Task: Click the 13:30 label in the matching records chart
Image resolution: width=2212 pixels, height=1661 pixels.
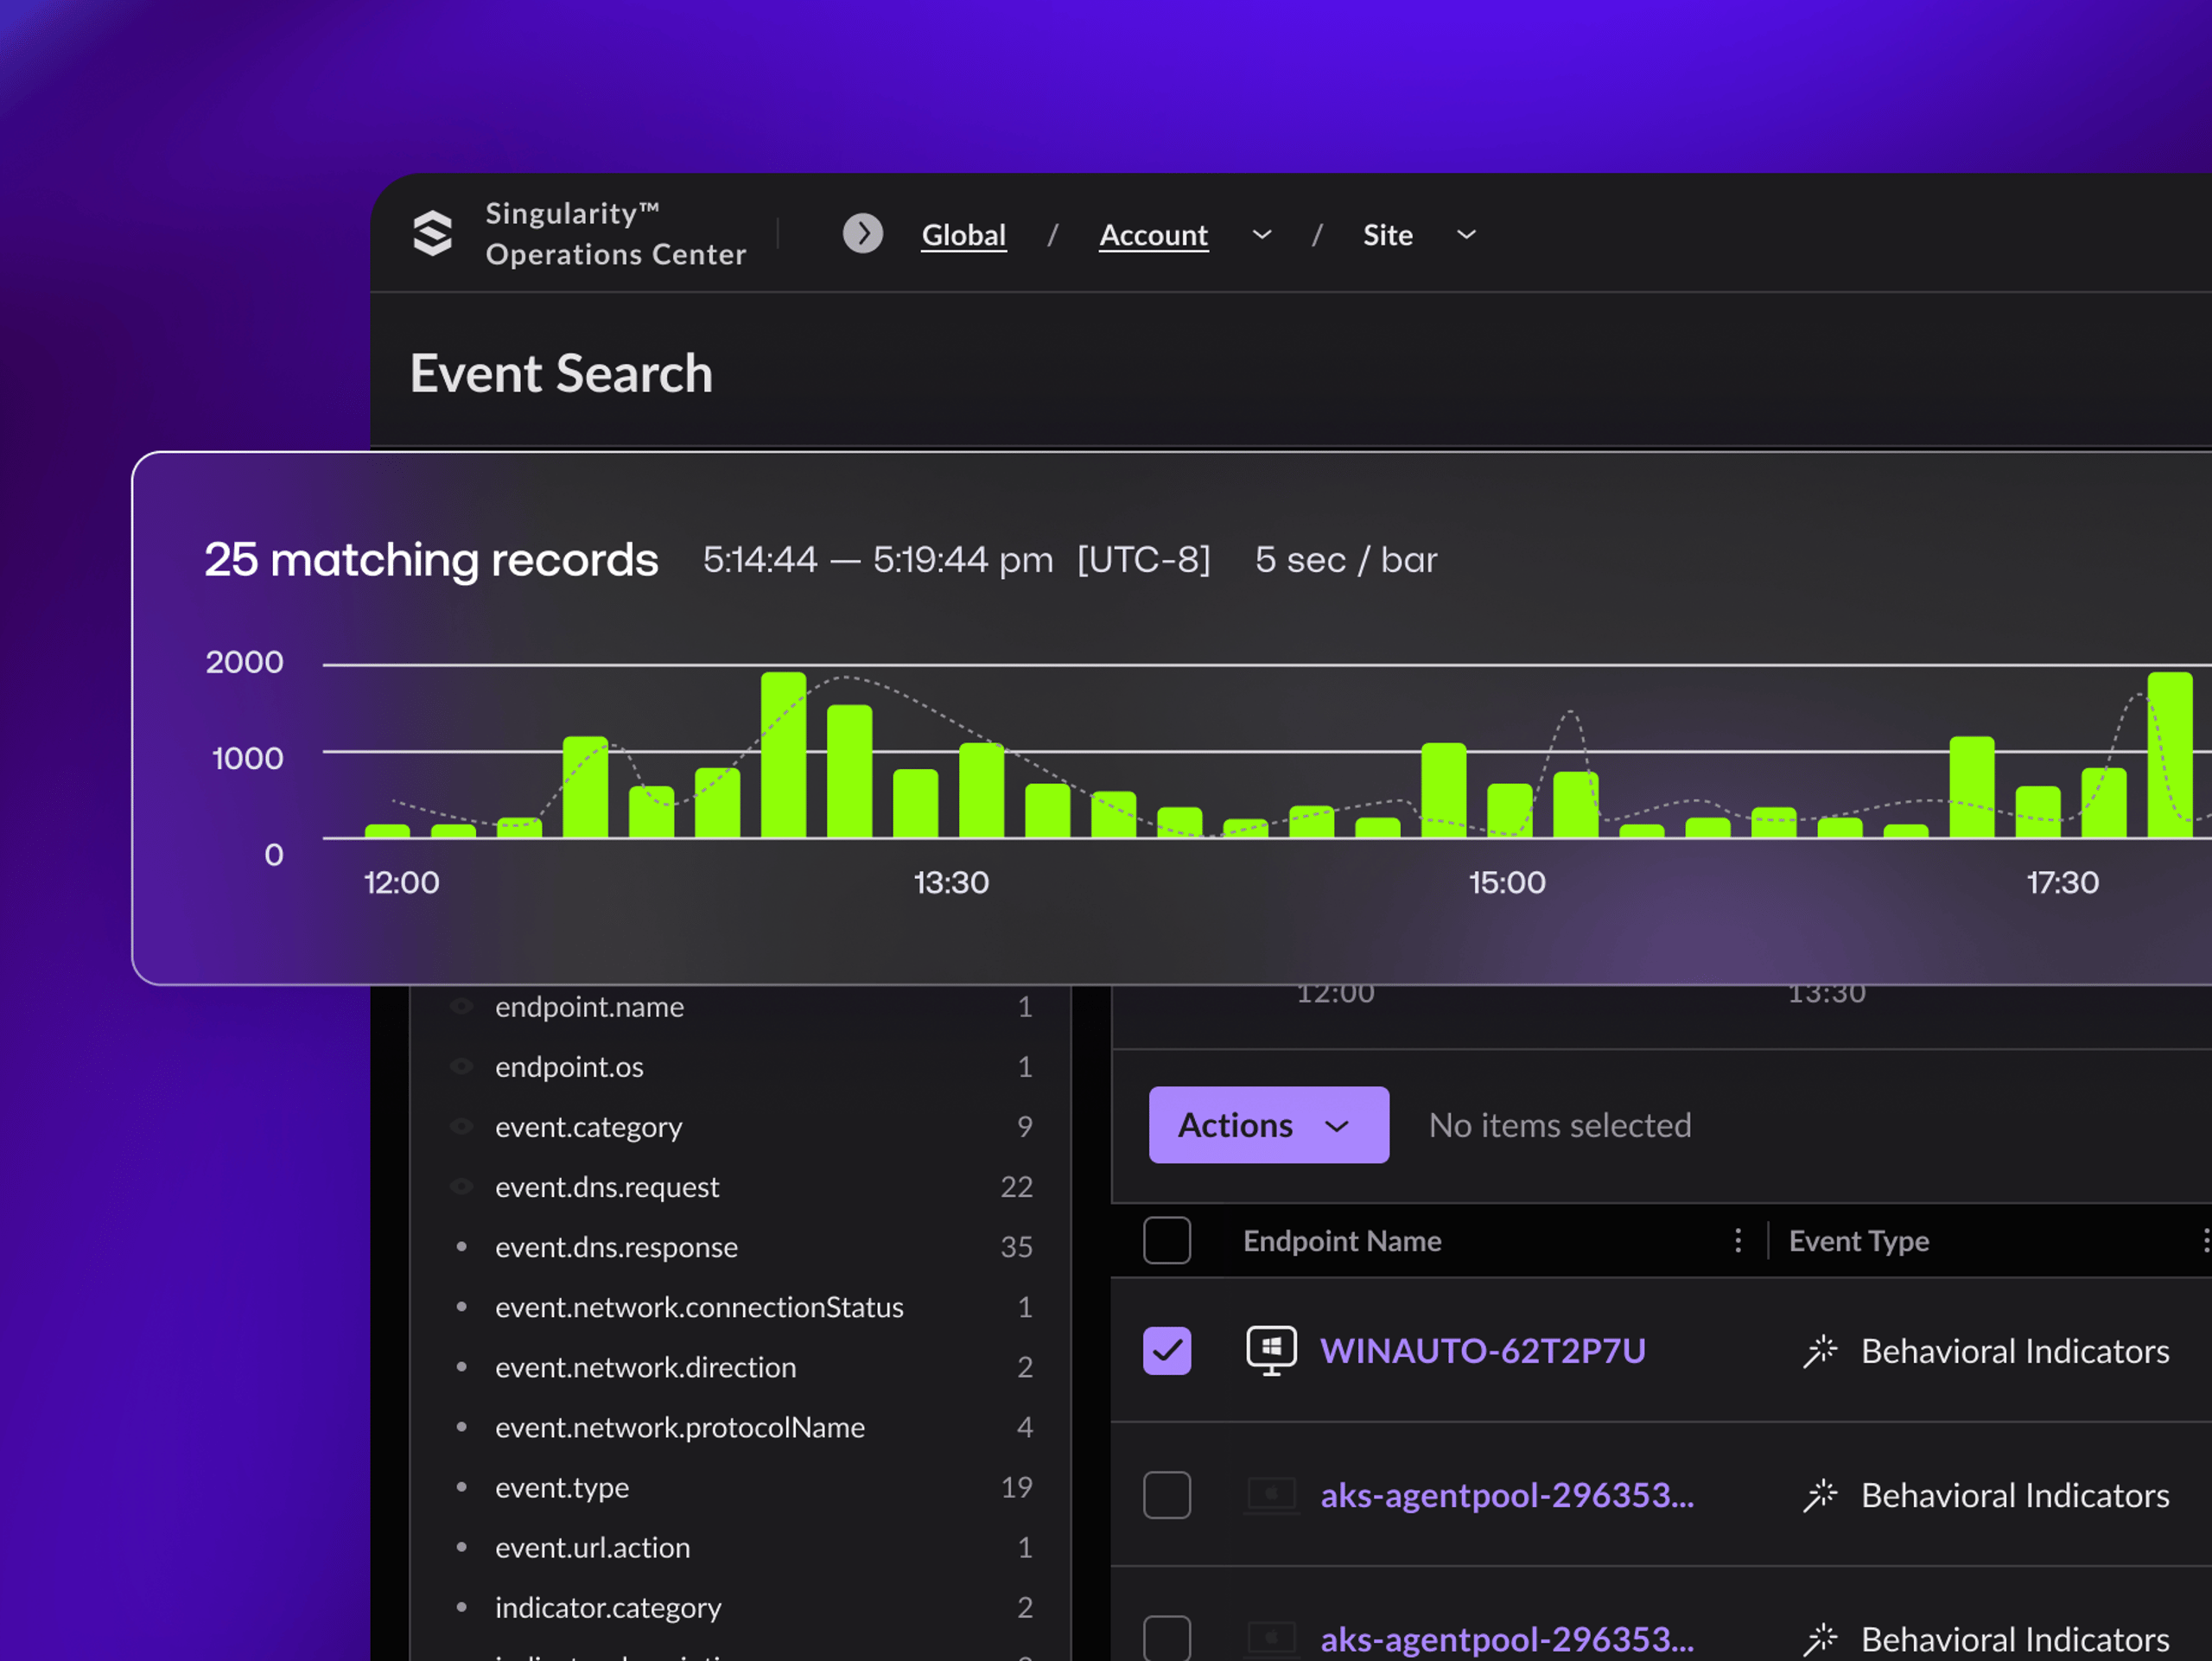Action: 951,882
